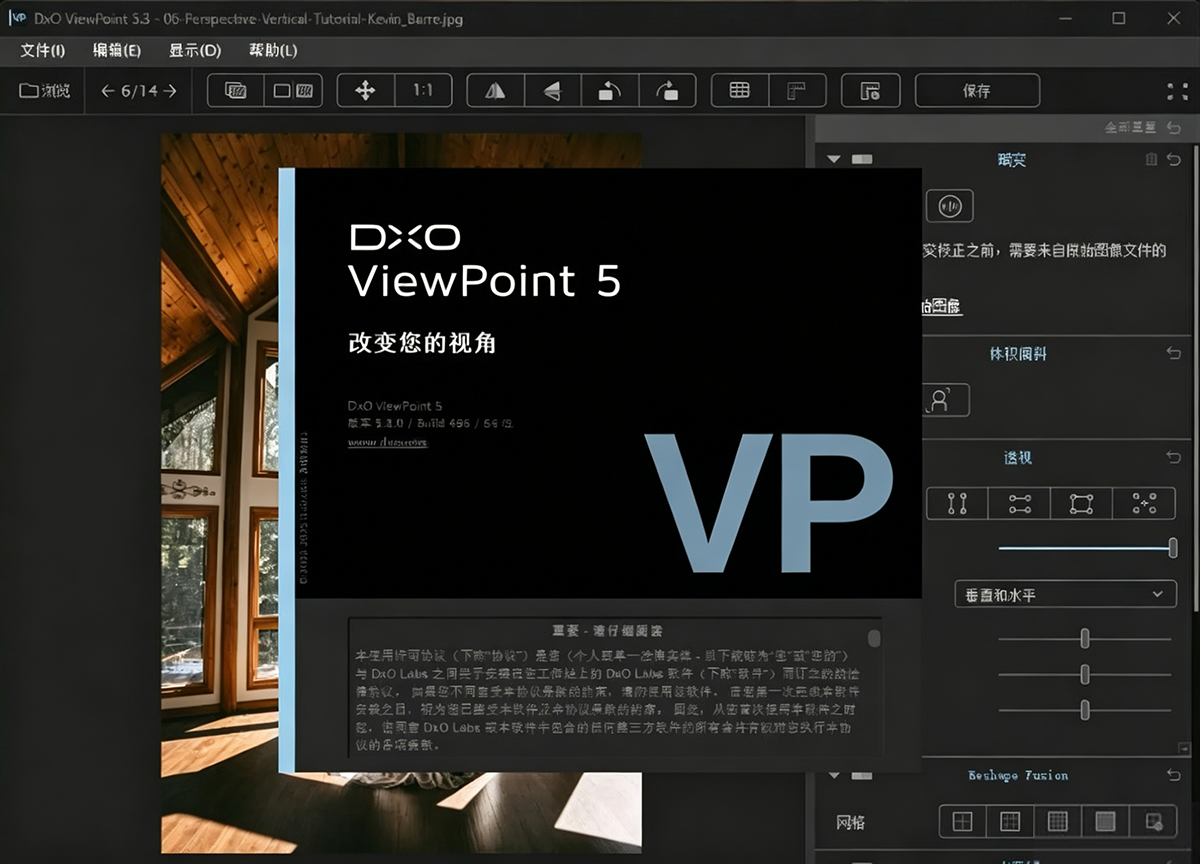
Task: Select 8-point perspective tool
Action: click(1144, 503)
